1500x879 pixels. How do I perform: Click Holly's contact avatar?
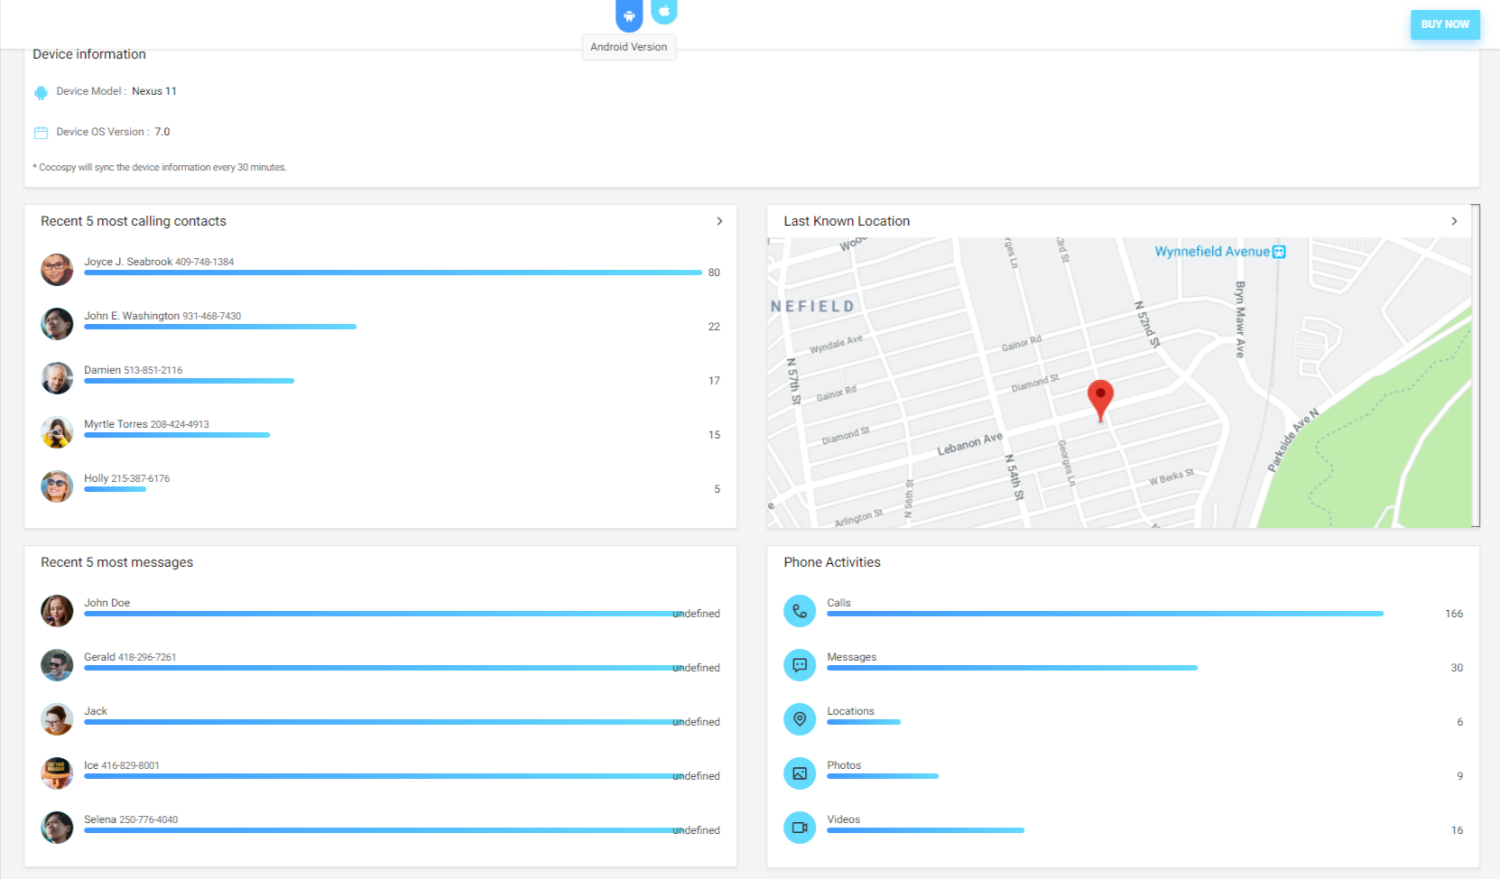tap(57, 486)
